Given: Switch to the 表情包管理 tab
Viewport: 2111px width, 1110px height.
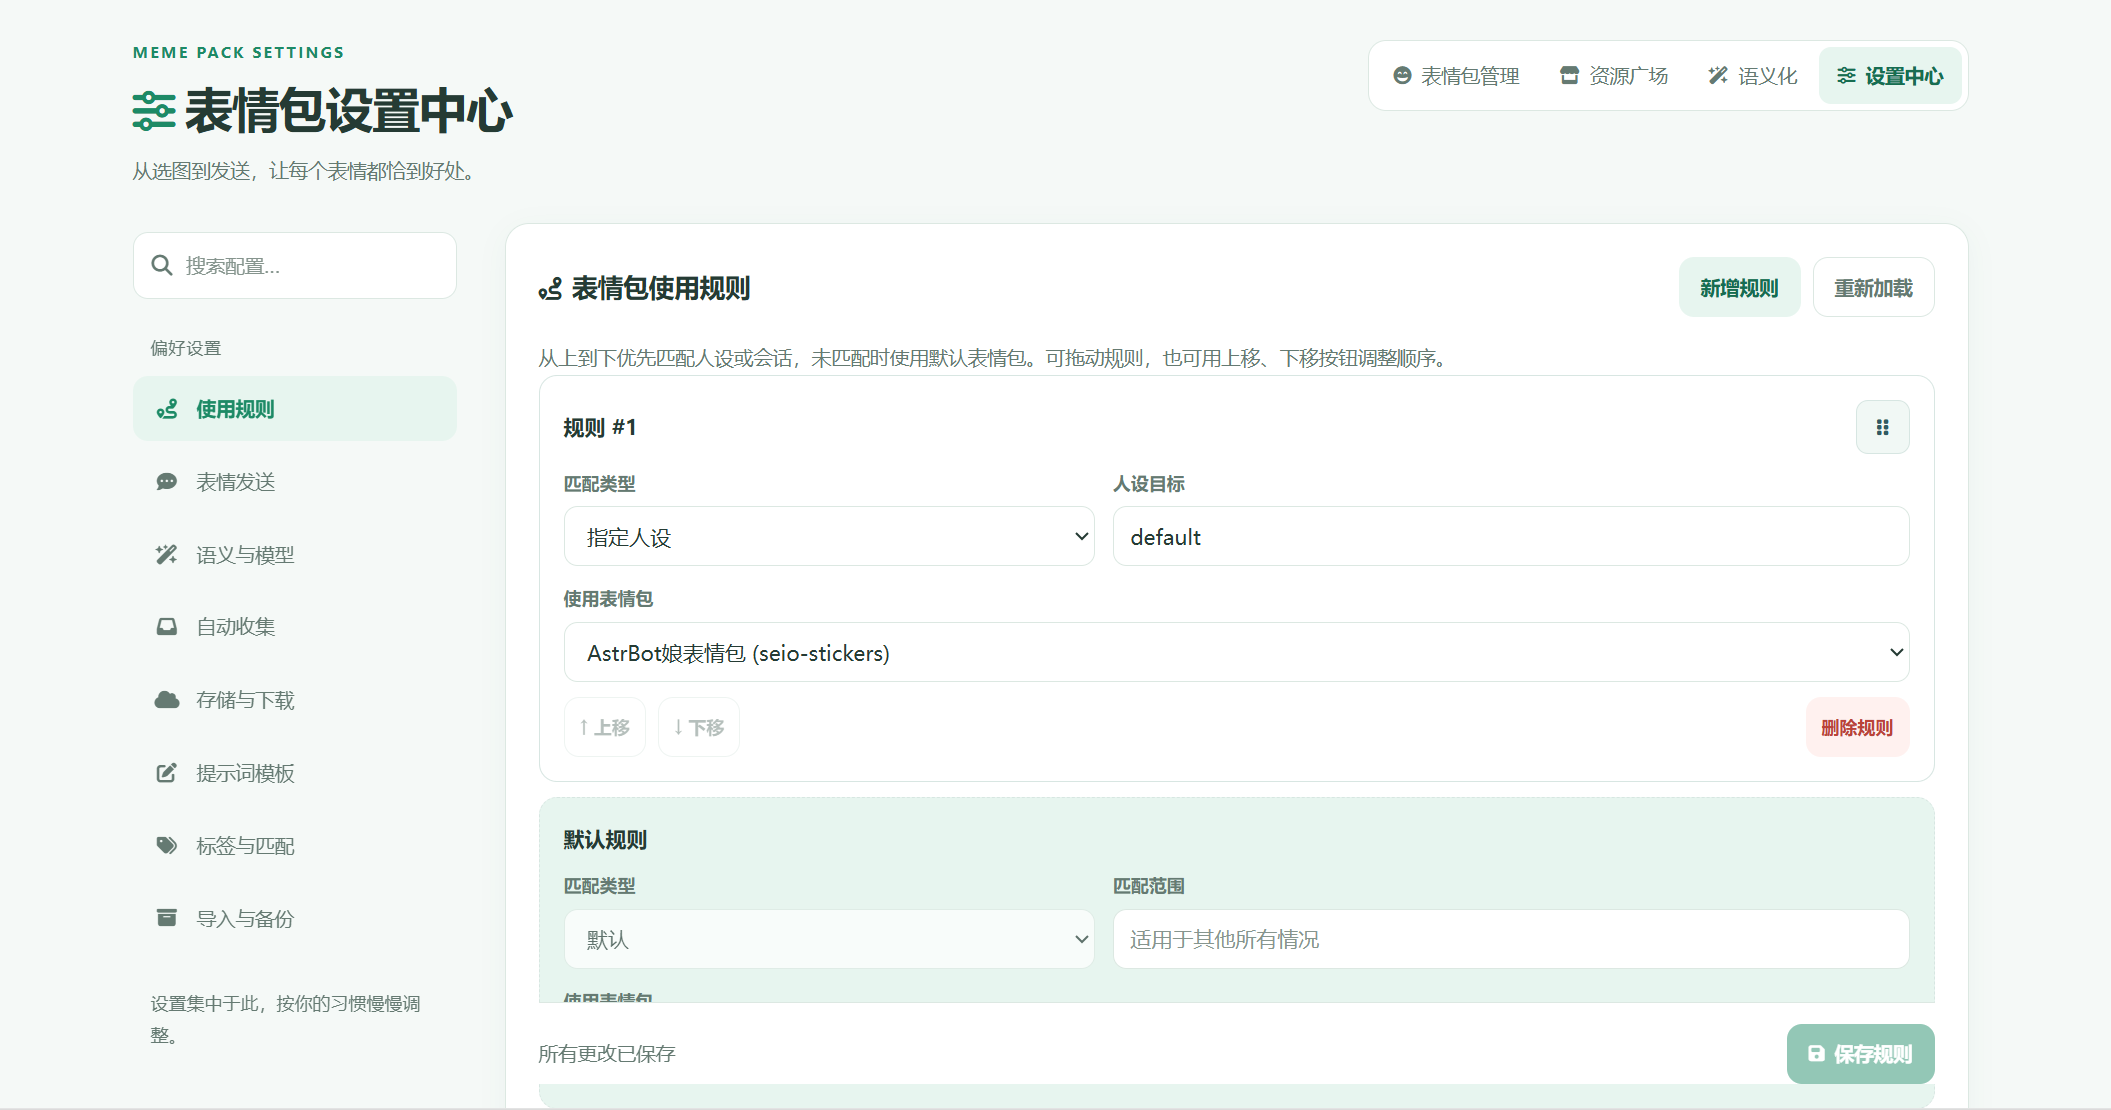Looking at the screenshot, I should (1456, 76).
